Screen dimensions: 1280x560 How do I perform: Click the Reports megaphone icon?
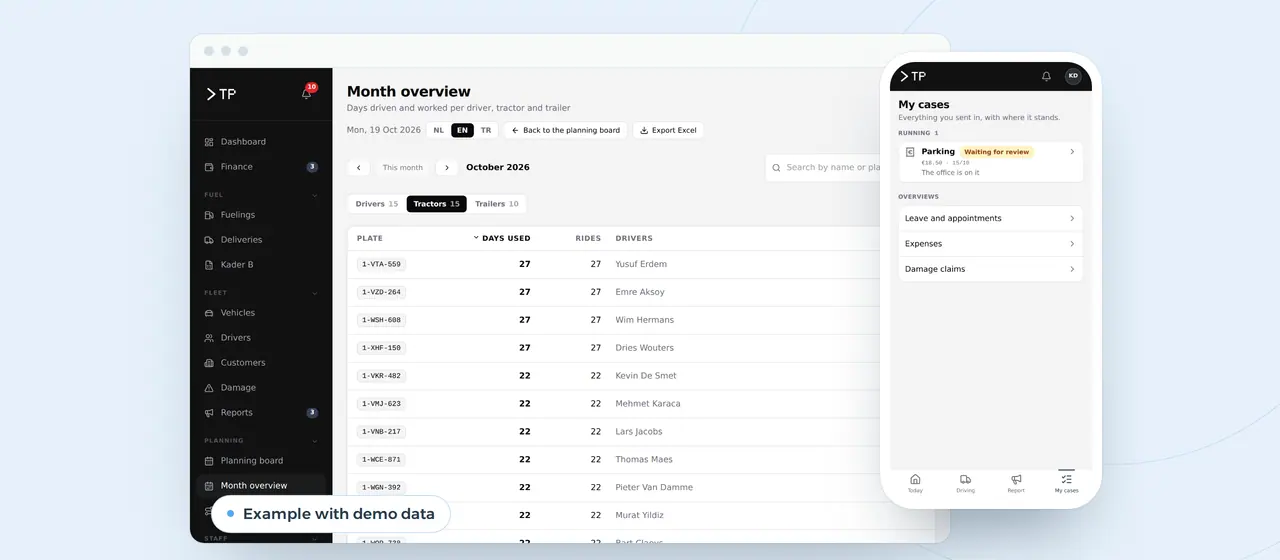tap(209, 413)
